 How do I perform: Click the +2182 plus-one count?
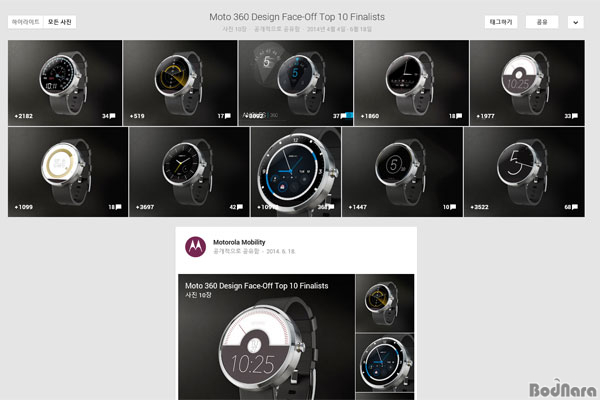[x=24, y=116]
